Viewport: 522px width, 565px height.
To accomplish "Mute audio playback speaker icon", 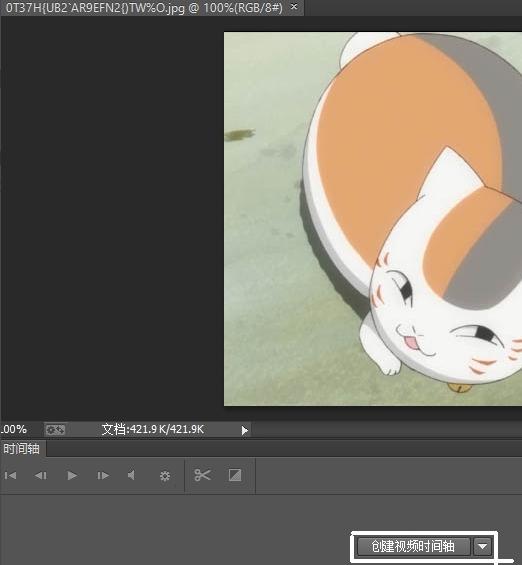I will 131,475.
